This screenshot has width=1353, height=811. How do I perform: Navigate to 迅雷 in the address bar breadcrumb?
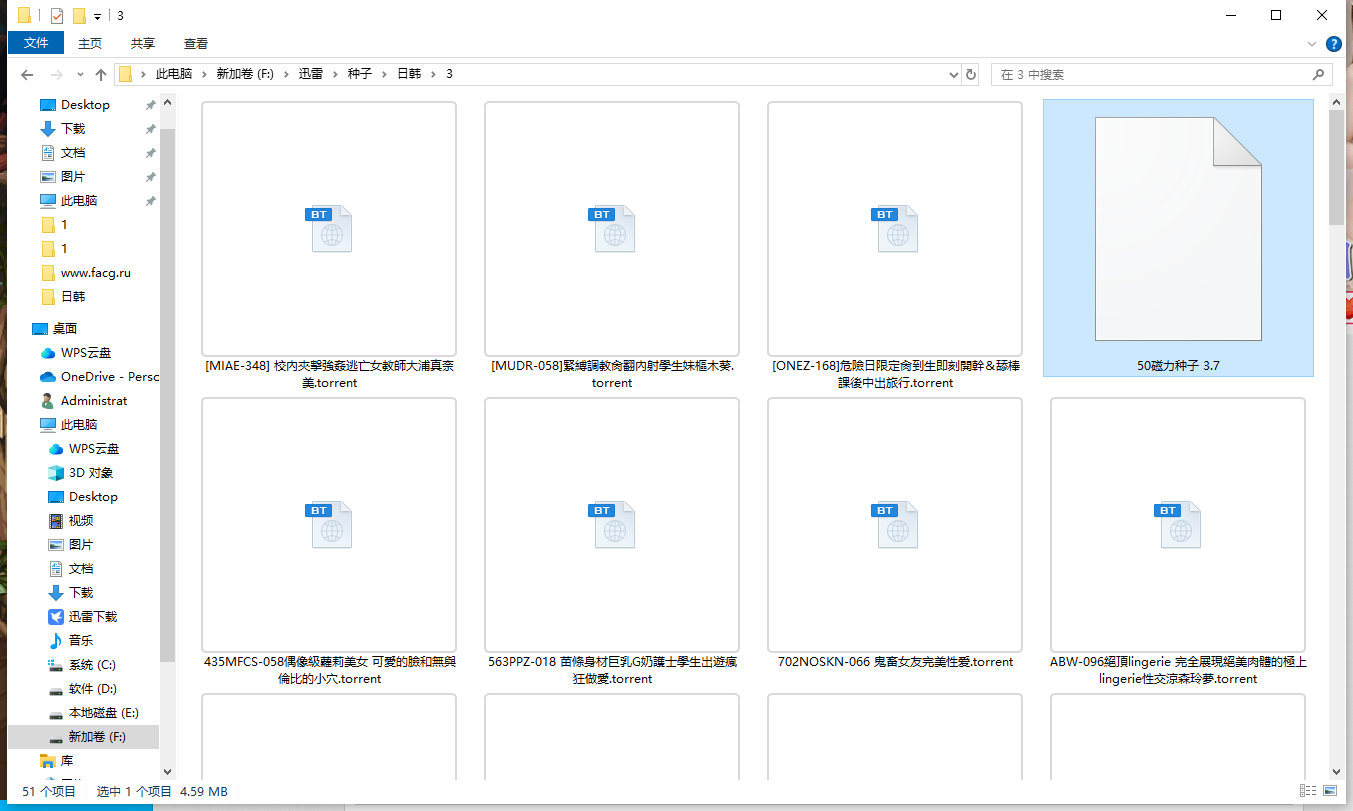click(310, 75)
